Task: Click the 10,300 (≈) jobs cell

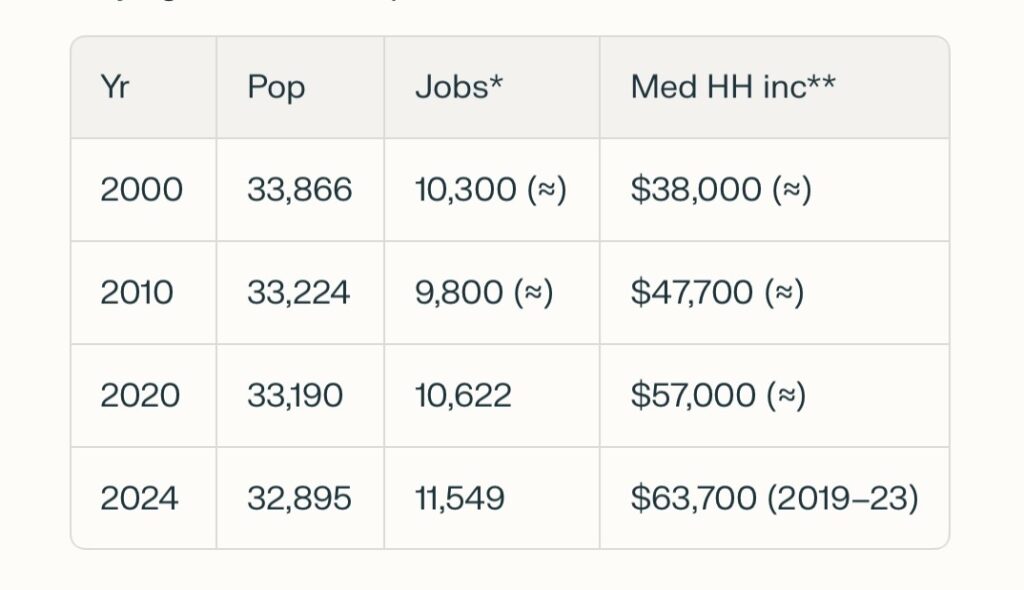Action: 490,190
